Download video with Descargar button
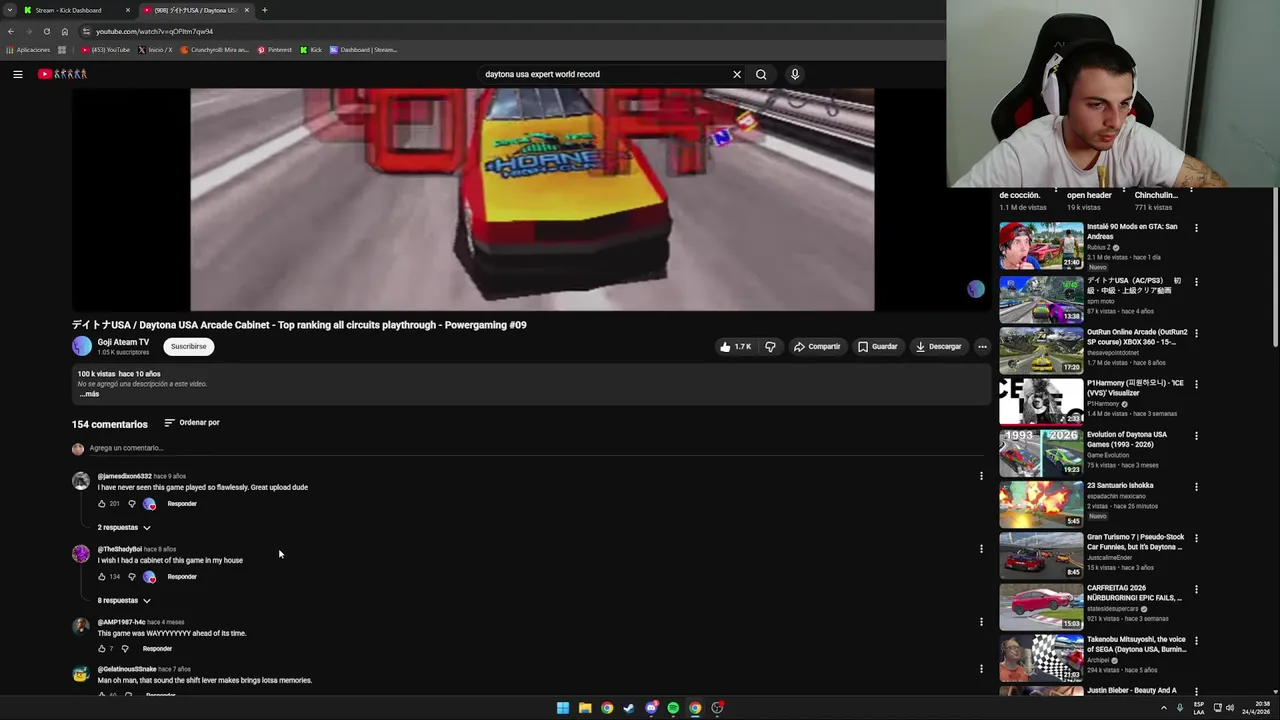This screenshot has width=1280, height=720. [x=938, y=347]
